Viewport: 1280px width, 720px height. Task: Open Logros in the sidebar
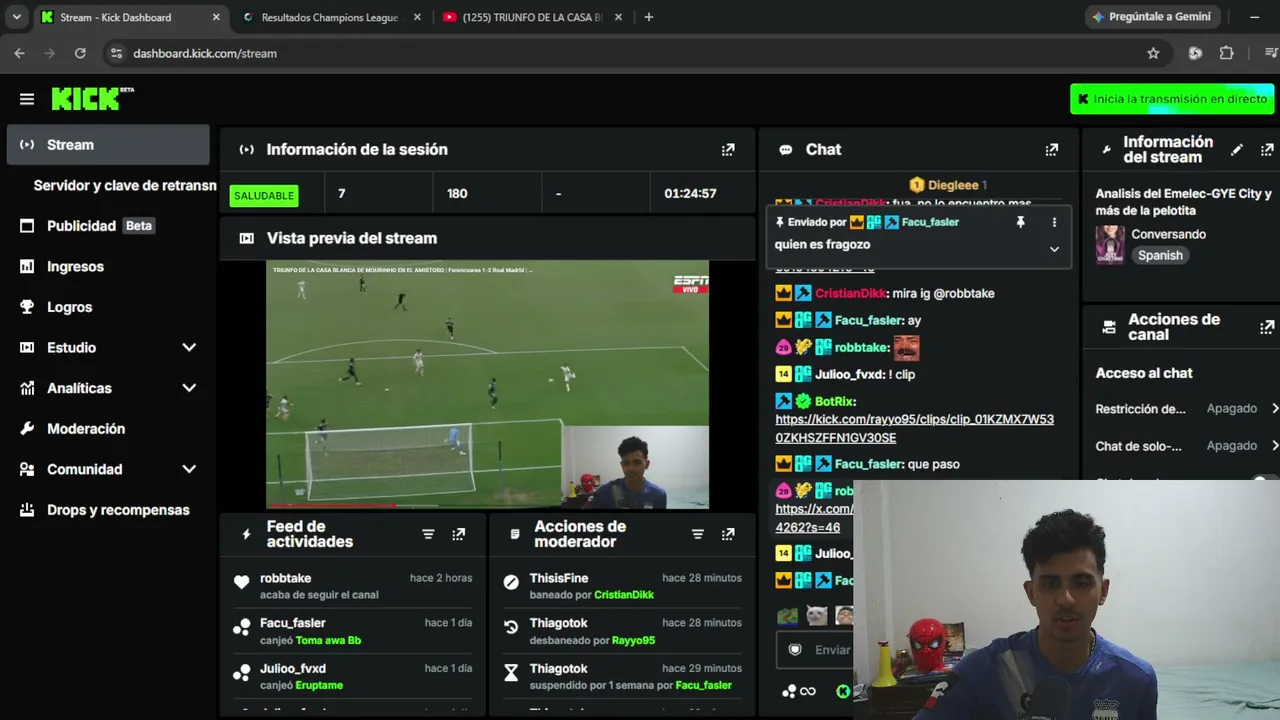tap(108, 307)
